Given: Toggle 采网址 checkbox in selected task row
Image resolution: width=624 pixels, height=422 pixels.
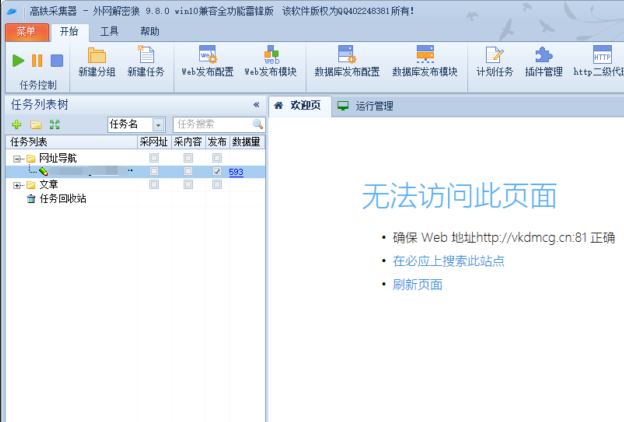Looking at the screenshot, I should tap(154, 171).
